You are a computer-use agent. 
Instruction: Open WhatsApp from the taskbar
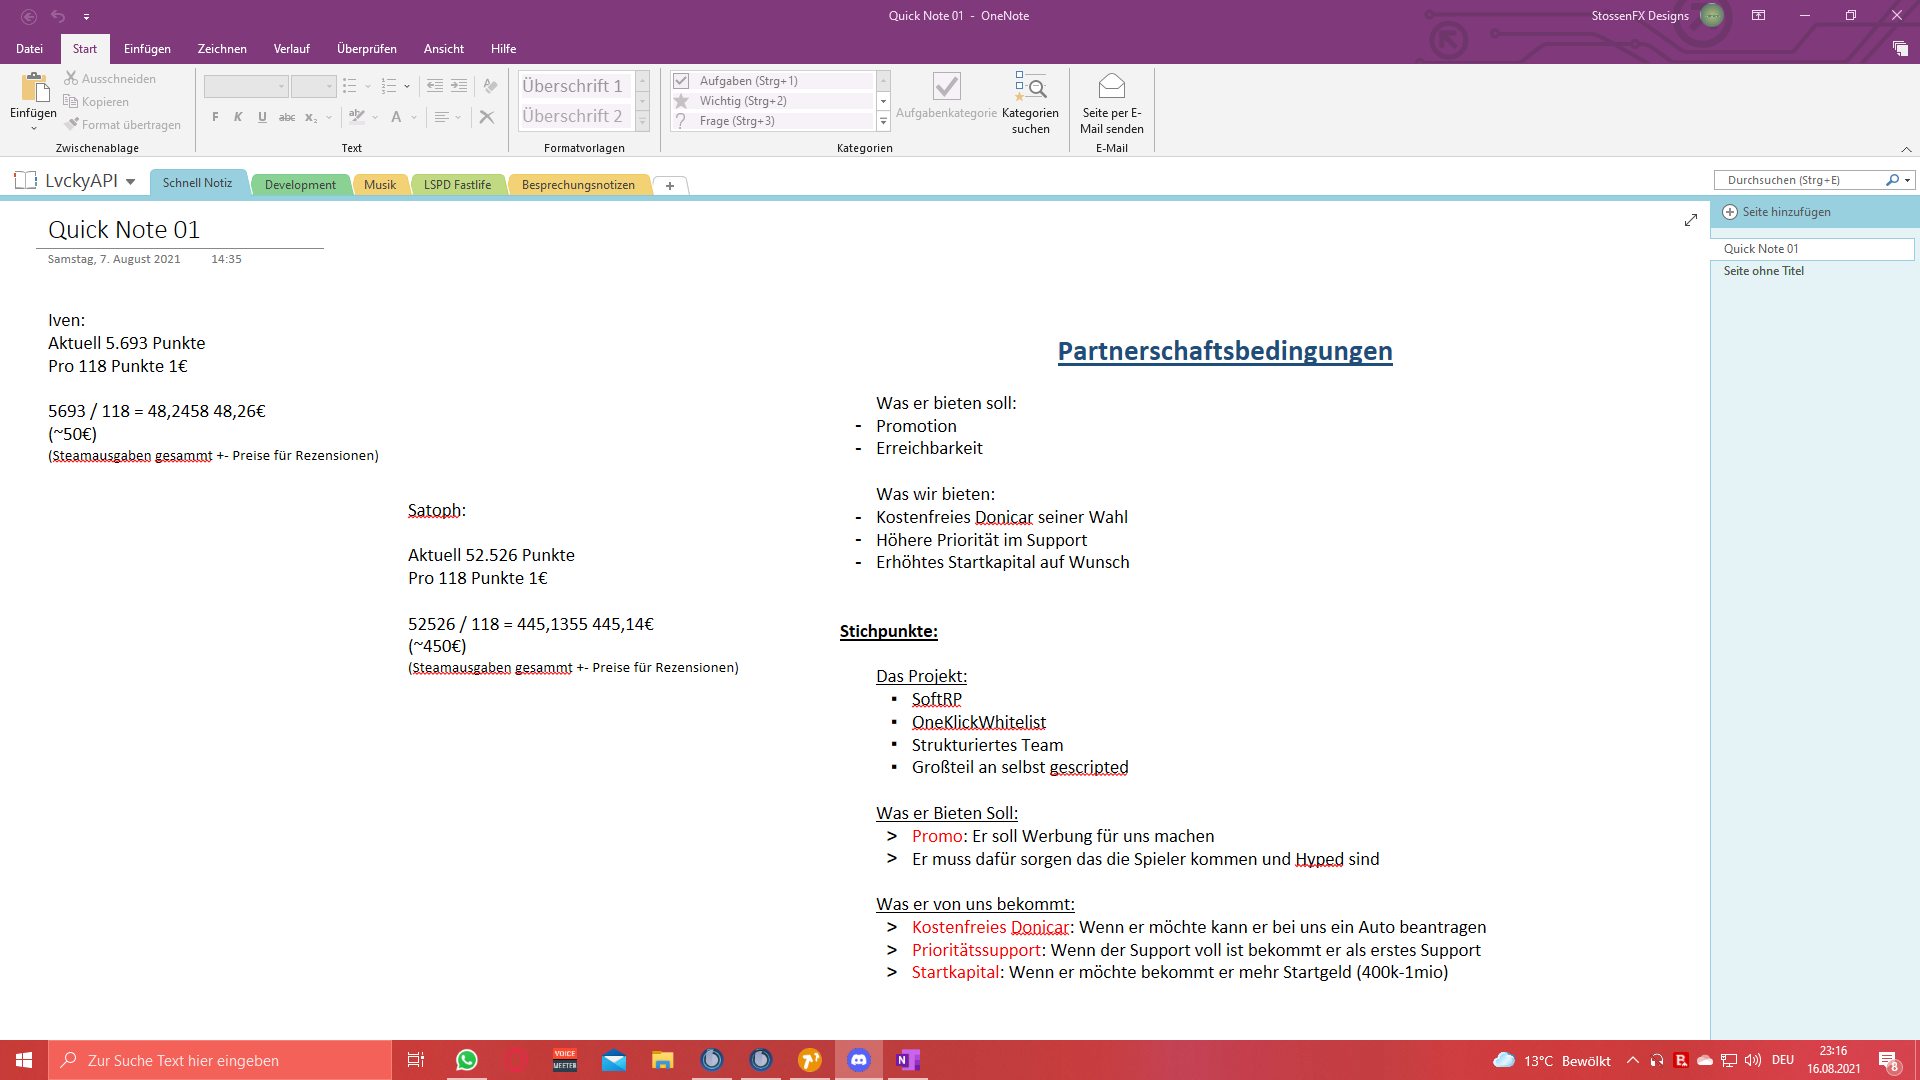467,1060
